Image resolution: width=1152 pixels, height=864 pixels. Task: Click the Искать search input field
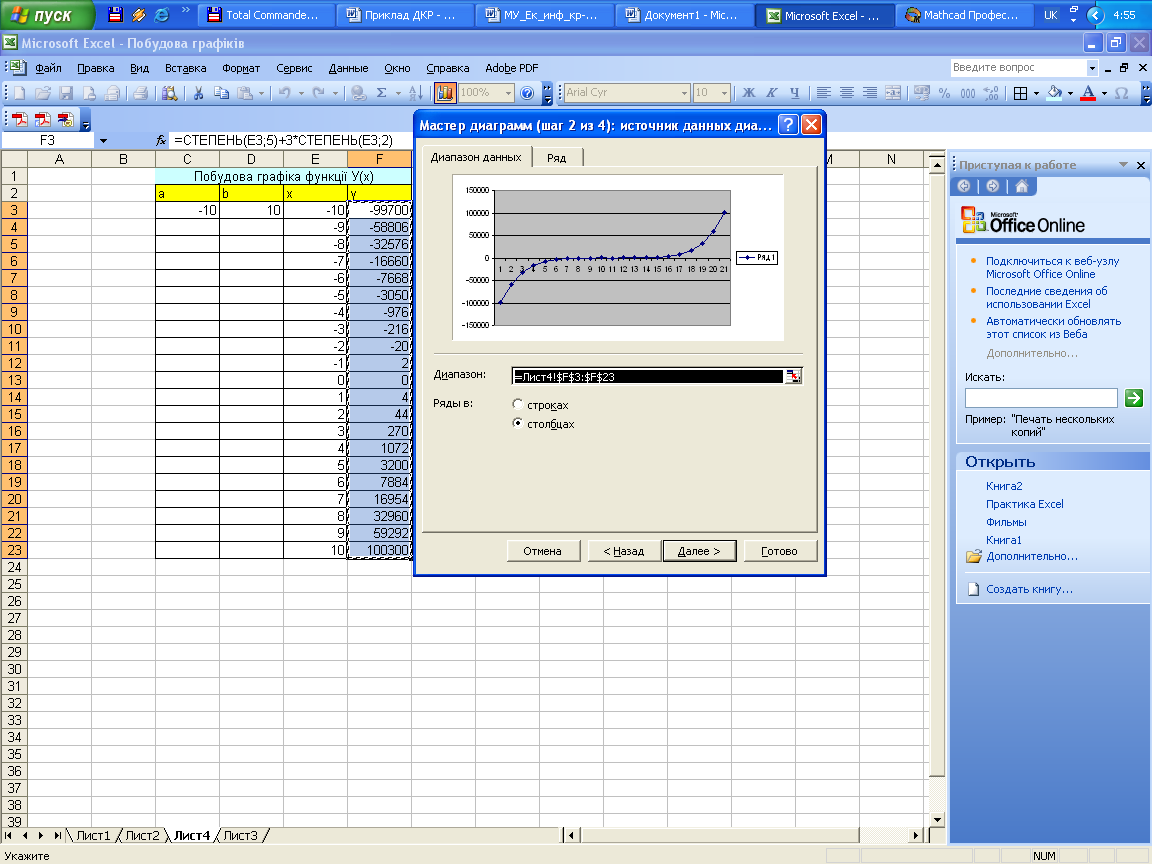tap(1040, 398)
